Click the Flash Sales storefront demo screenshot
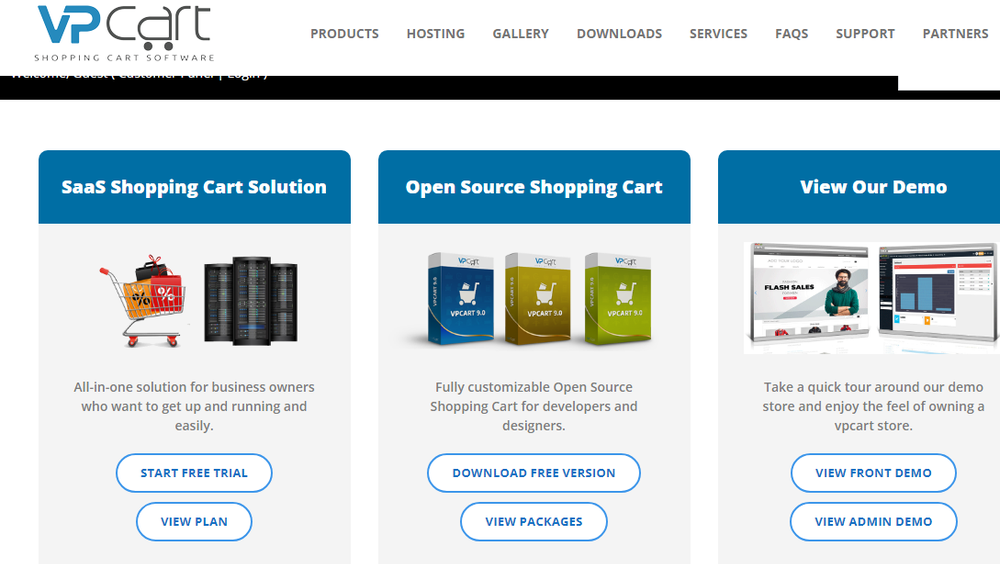The image size is (1000, 564). (809, 294)
